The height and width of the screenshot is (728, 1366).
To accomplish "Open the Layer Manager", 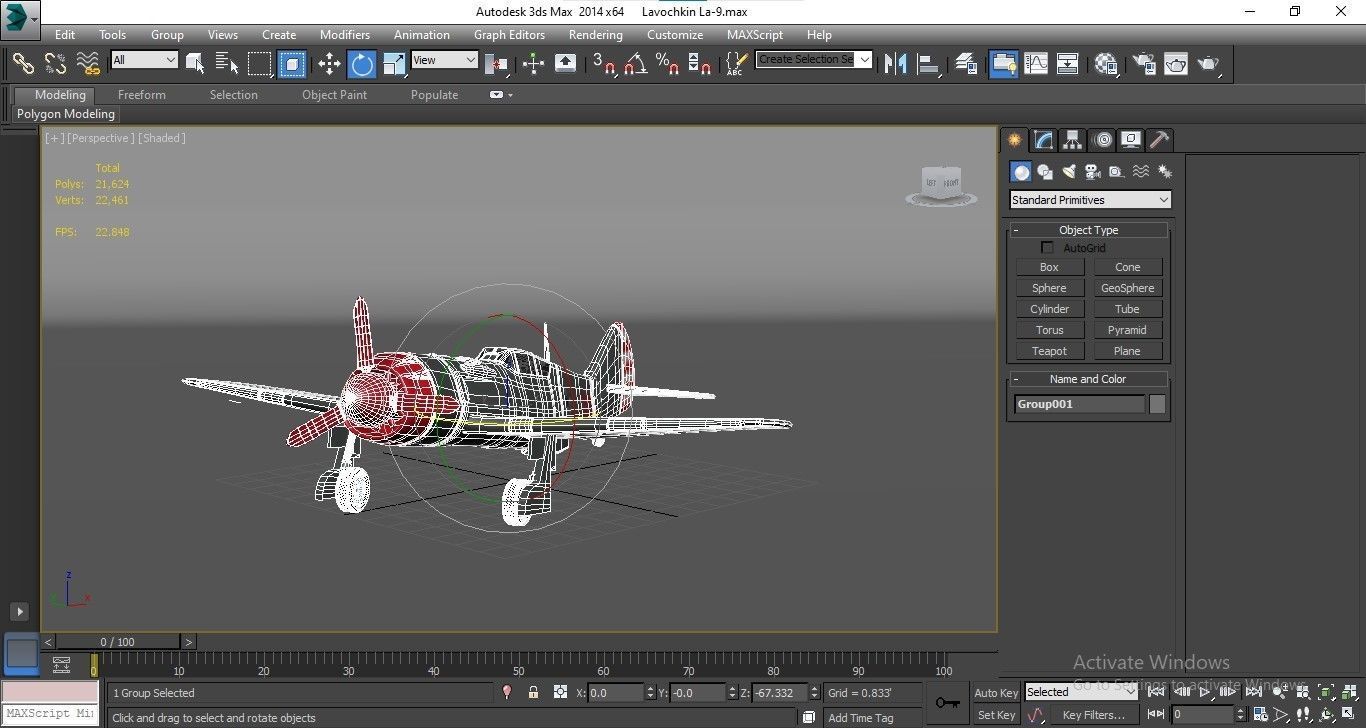I will point(966,64).
